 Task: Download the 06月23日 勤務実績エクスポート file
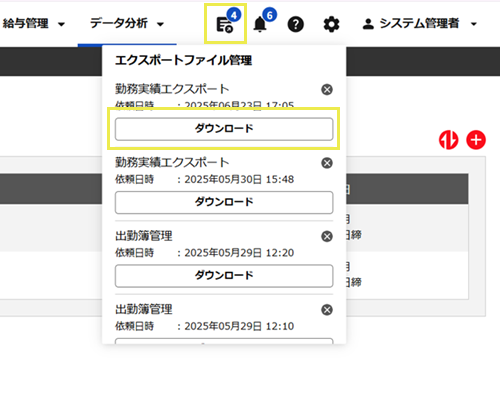coord(224,129)
